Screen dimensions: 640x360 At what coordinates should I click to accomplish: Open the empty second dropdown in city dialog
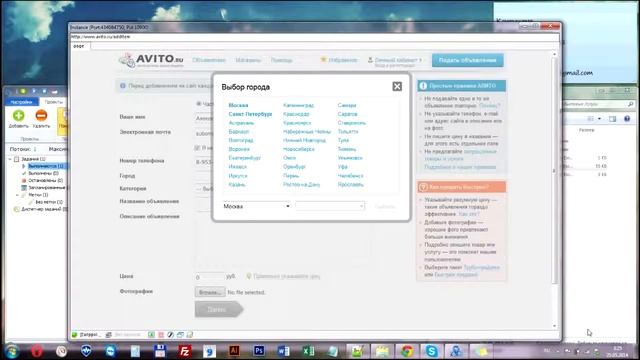330,207
